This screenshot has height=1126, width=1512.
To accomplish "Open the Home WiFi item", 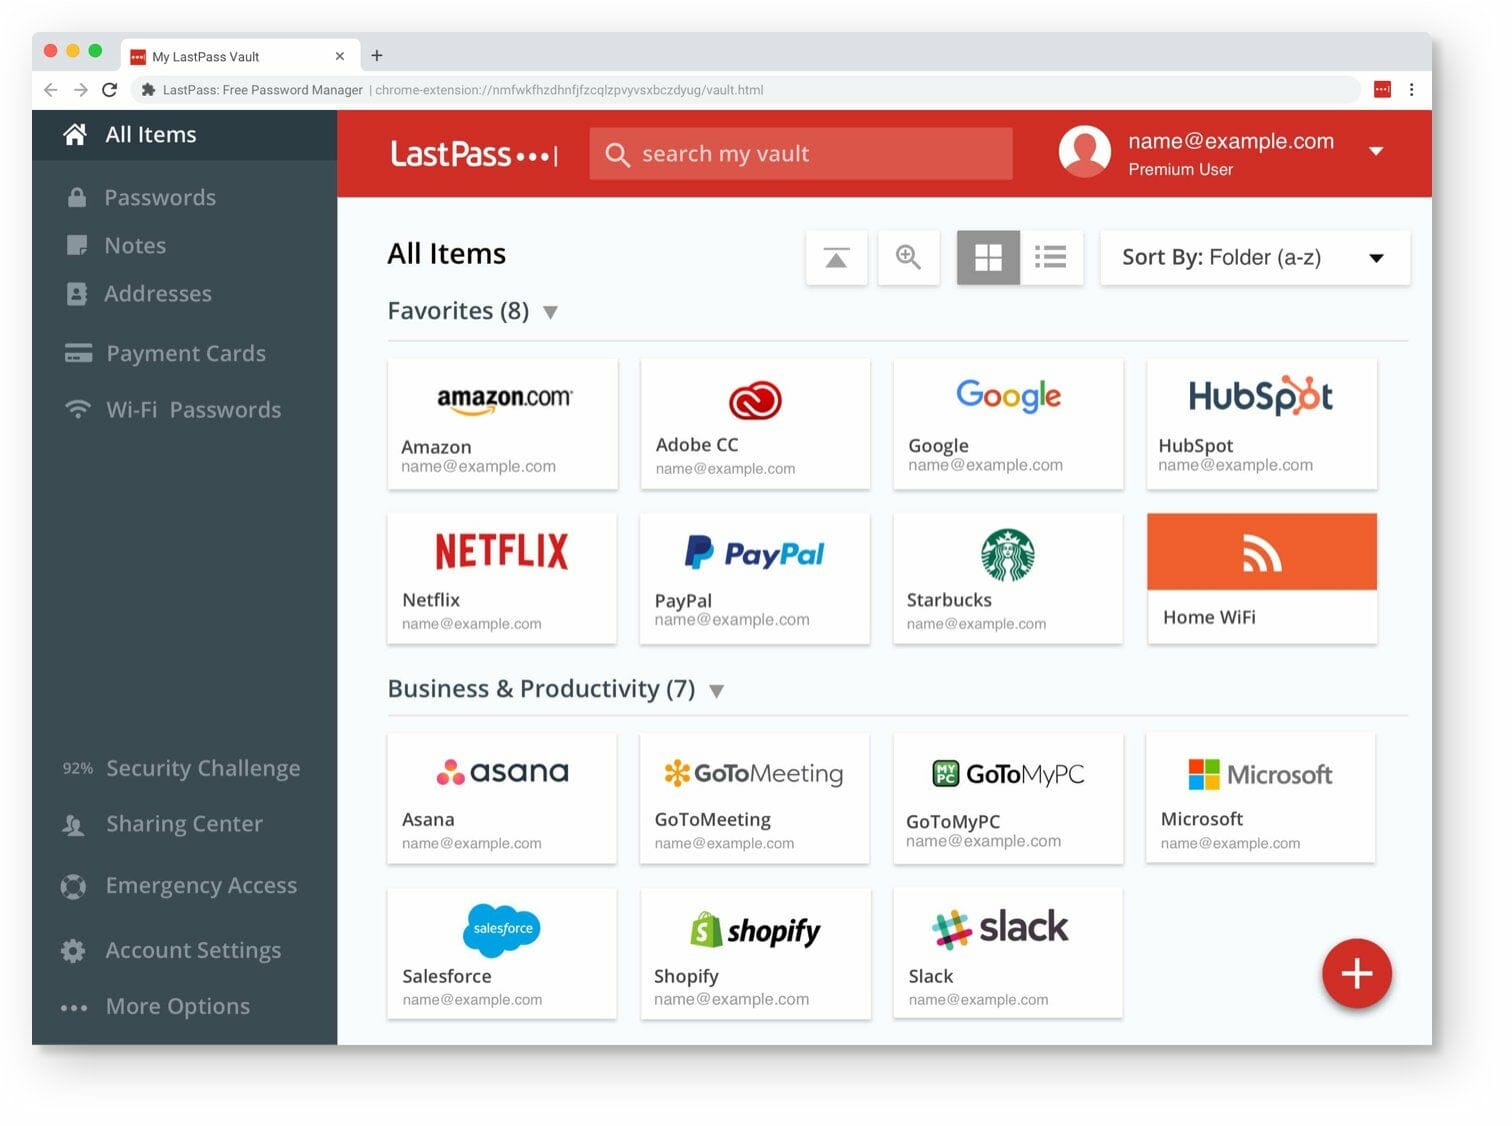I will [1261, 578].
